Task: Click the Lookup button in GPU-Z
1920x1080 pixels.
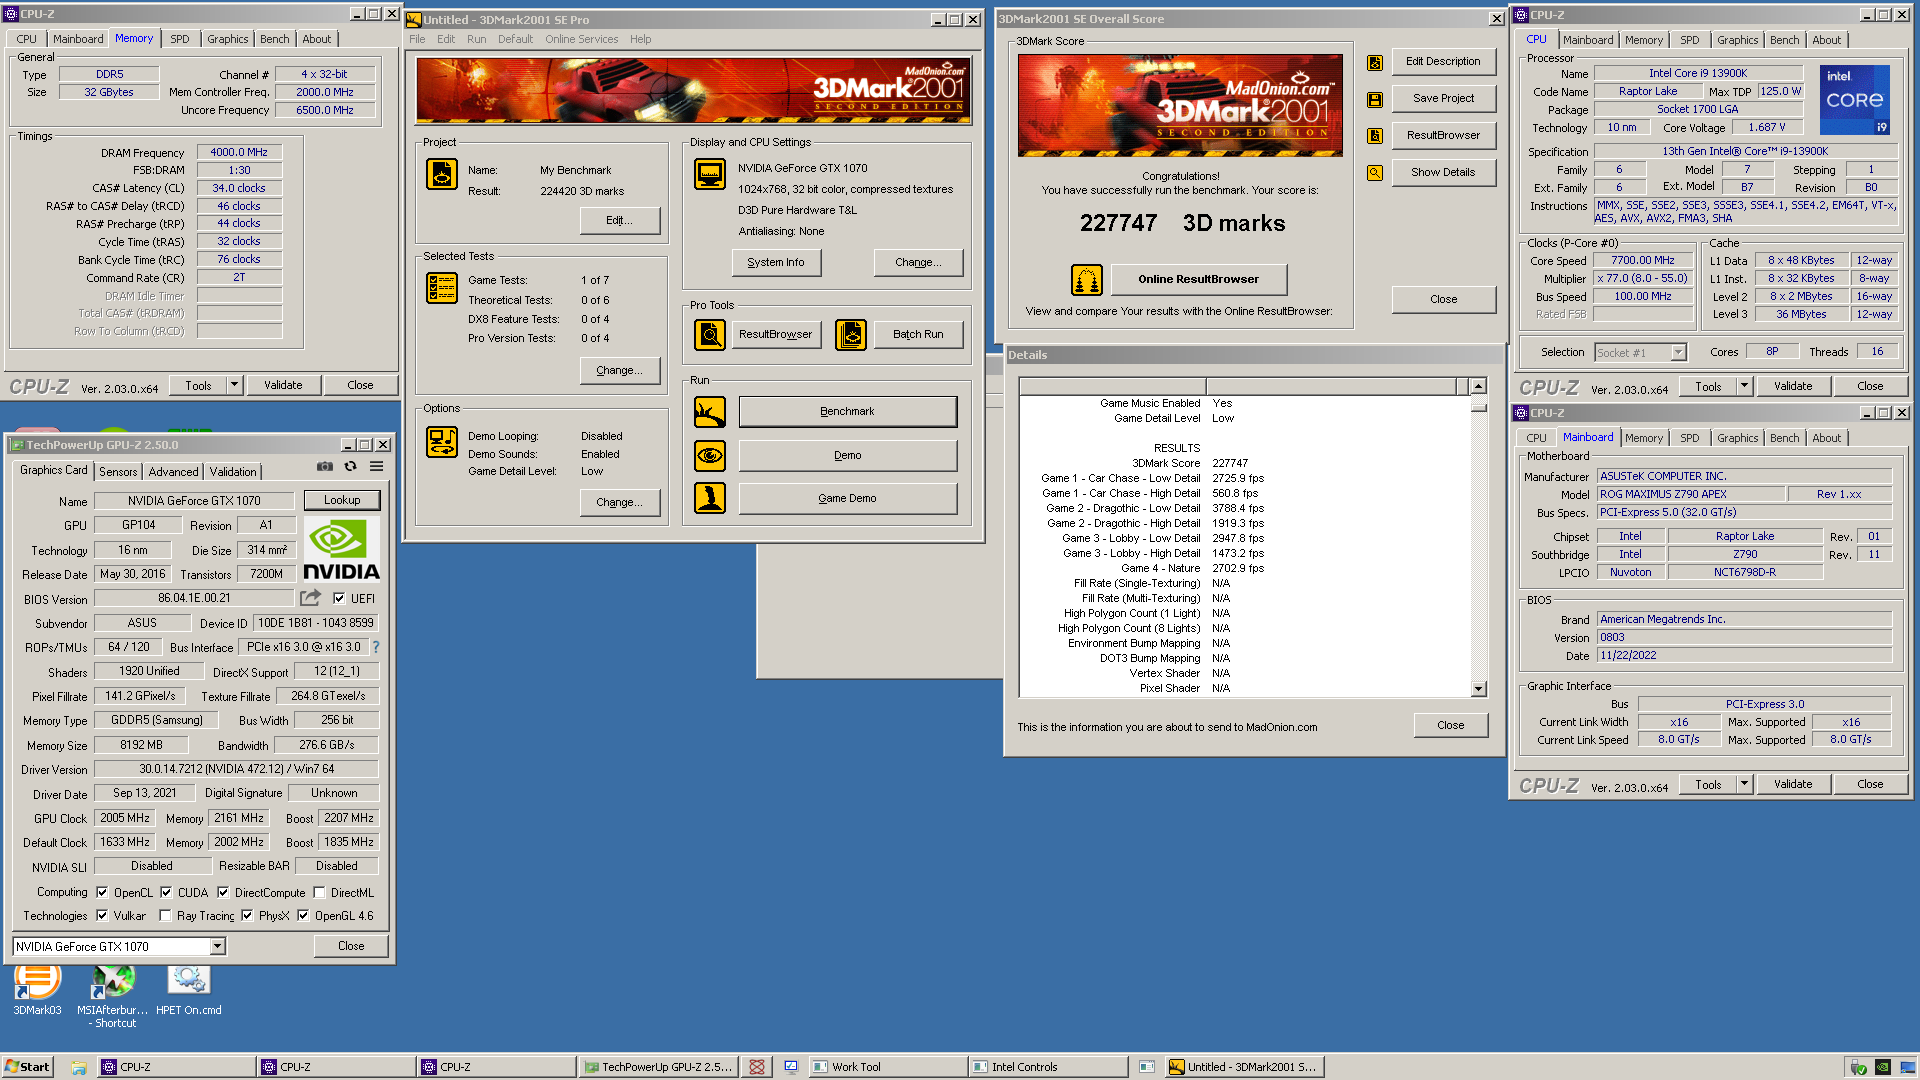Action: tap(342, 500)
